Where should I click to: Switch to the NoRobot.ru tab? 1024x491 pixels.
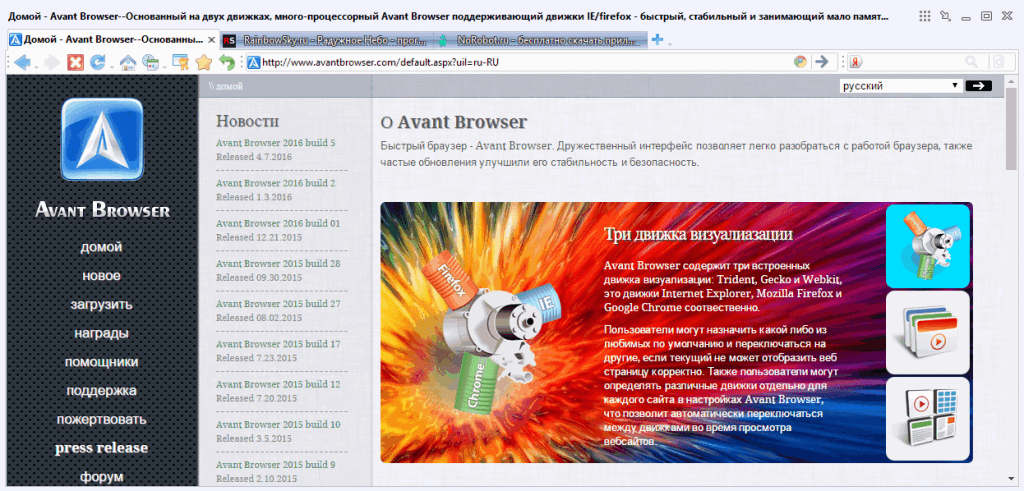pos(541,41)
